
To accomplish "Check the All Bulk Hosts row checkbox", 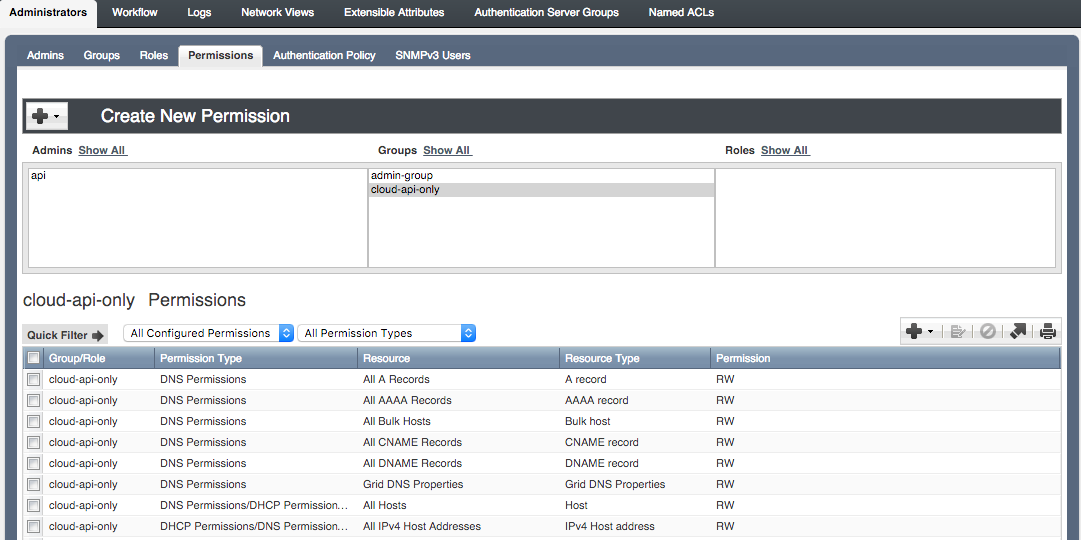I will pos(33,421).
